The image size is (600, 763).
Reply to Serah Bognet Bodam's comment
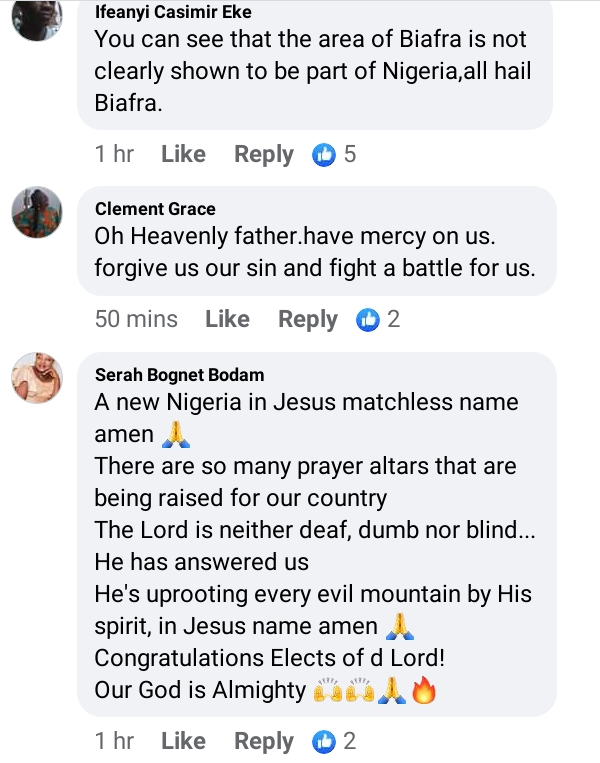[264, 742]
